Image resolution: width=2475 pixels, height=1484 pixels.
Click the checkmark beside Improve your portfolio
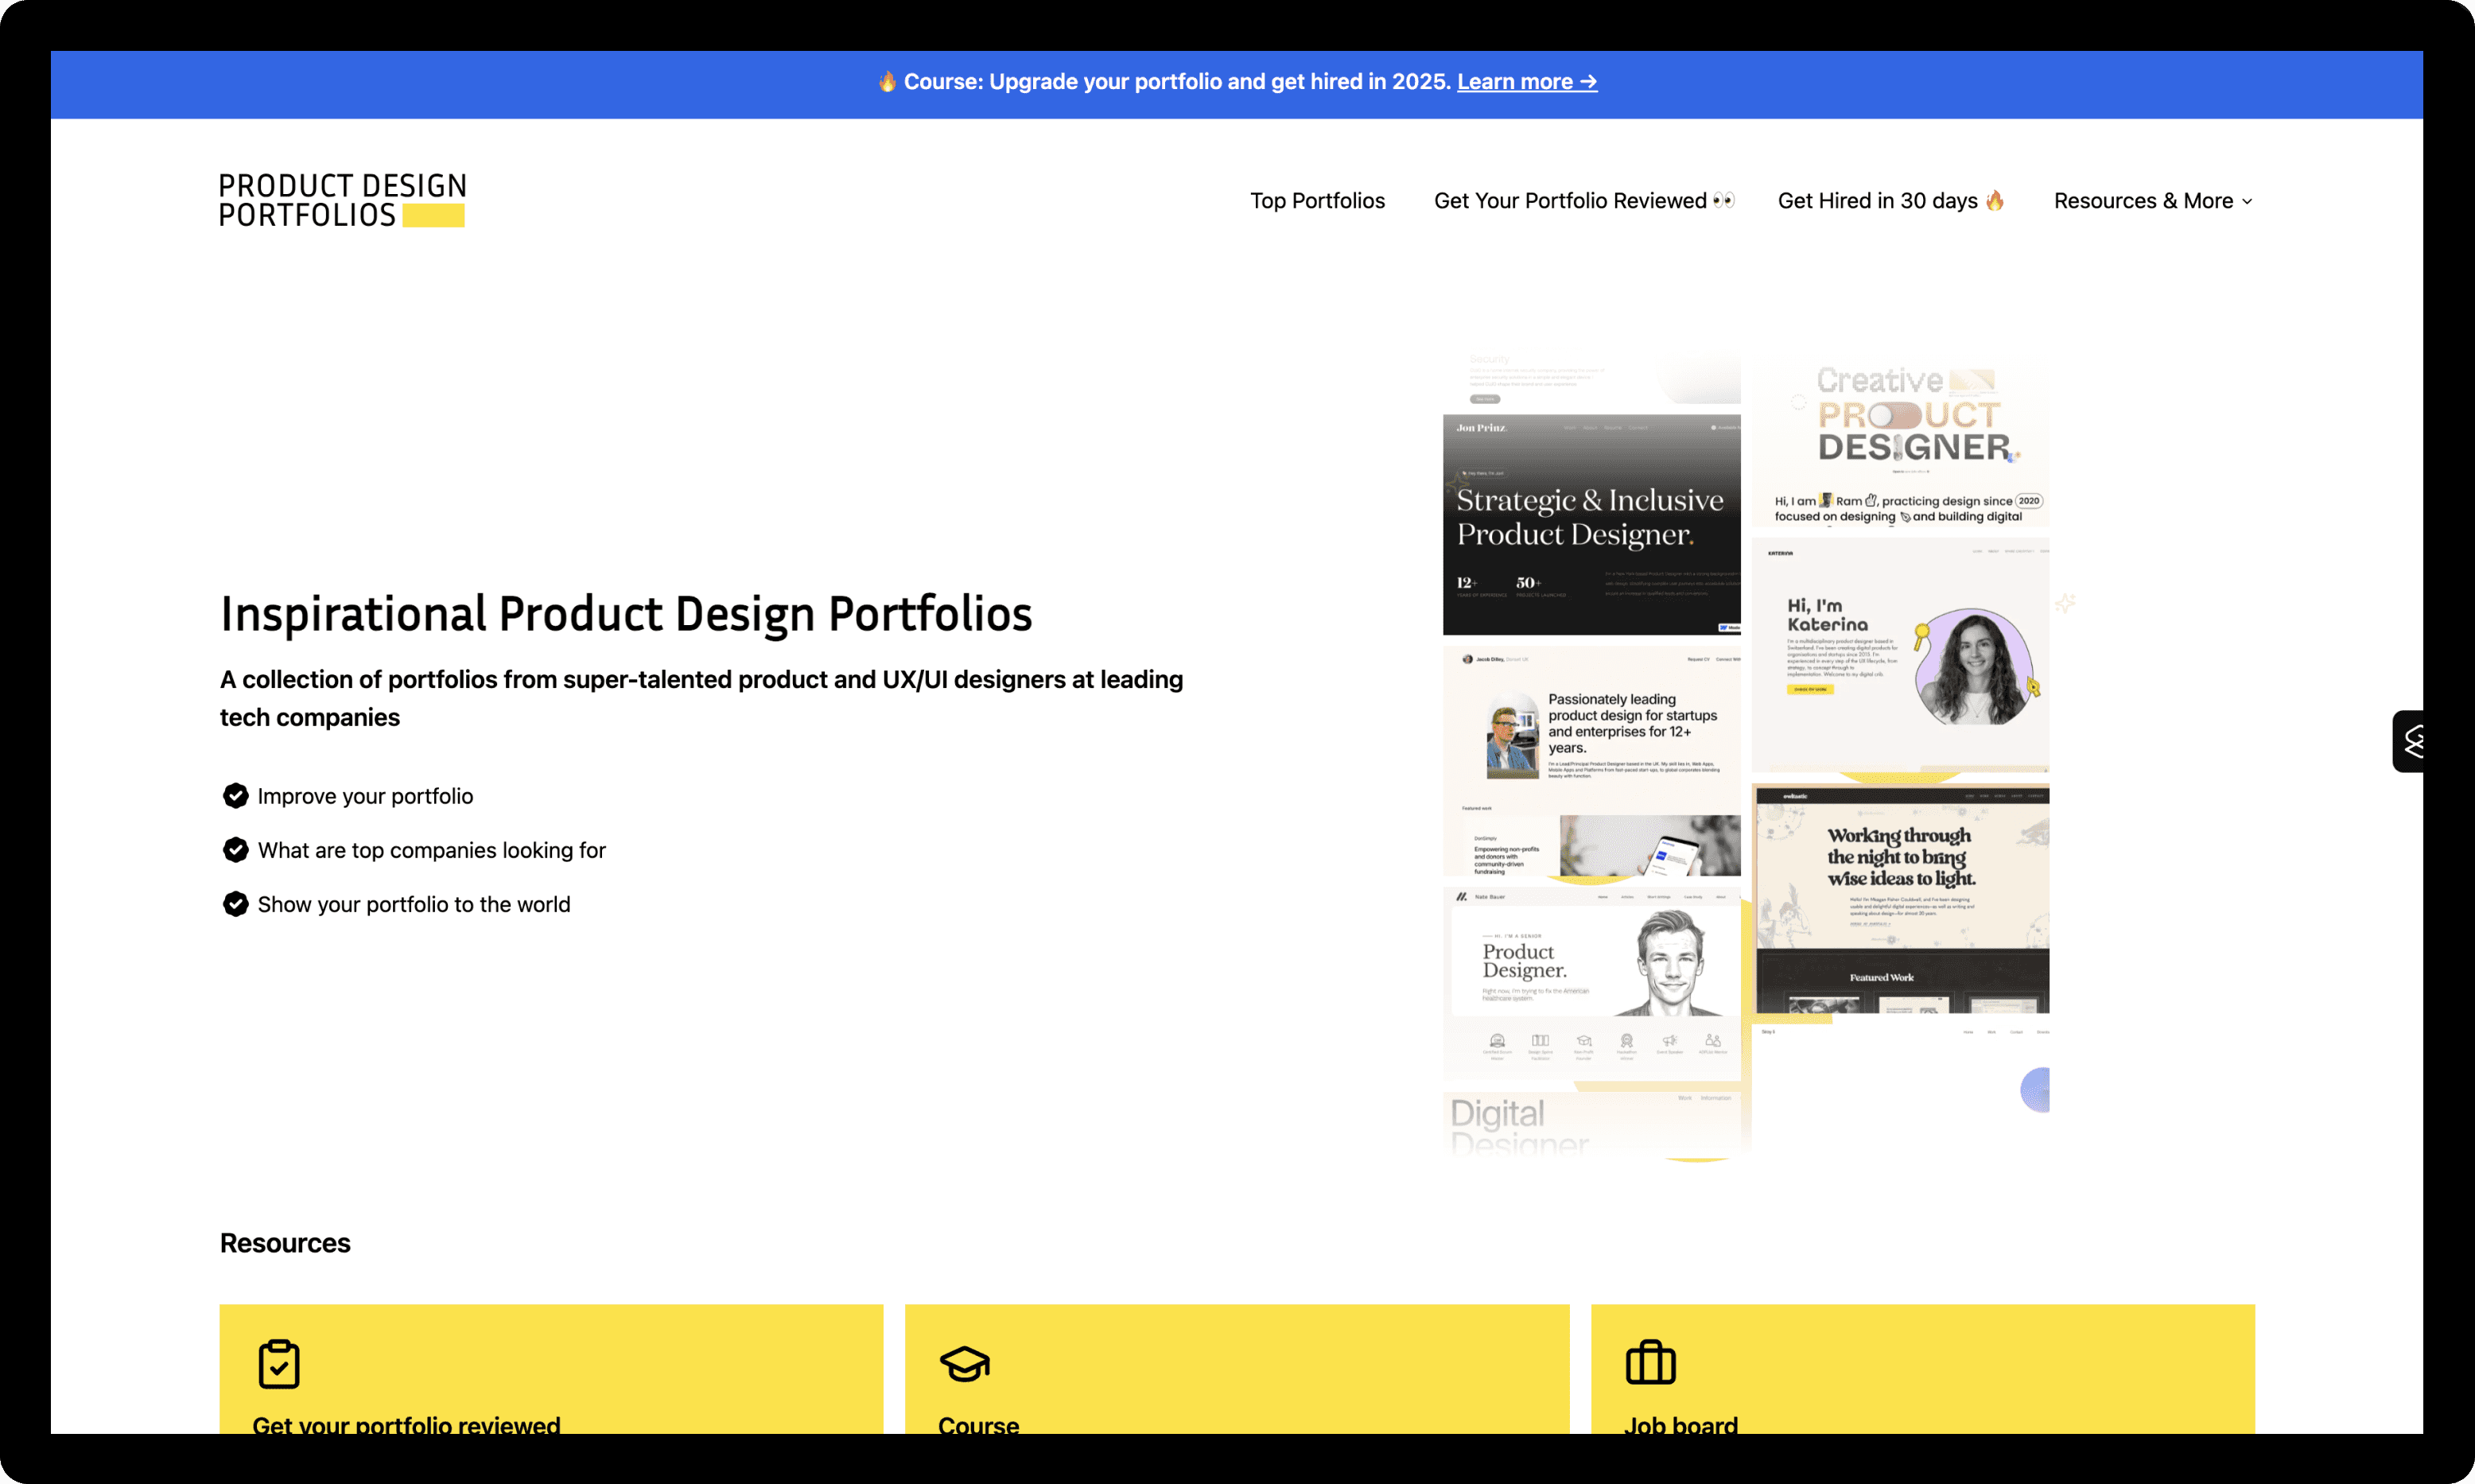click(x=235, y=796)
